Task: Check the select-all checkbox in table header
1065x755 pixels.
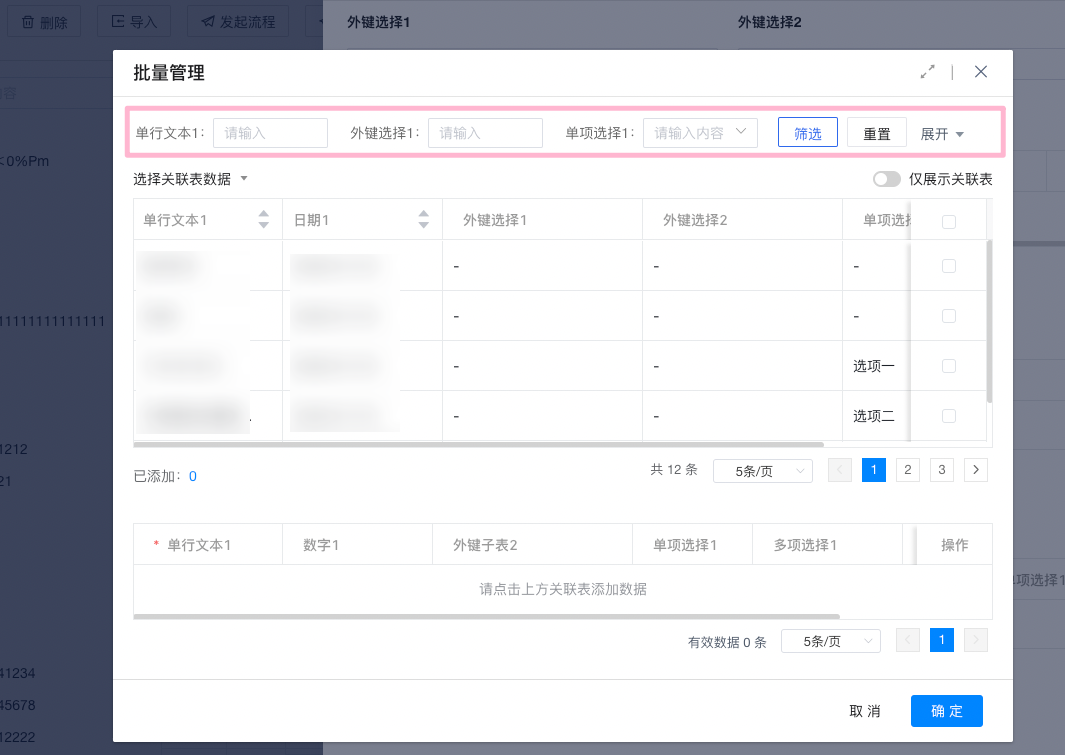Action: [949, 222]
